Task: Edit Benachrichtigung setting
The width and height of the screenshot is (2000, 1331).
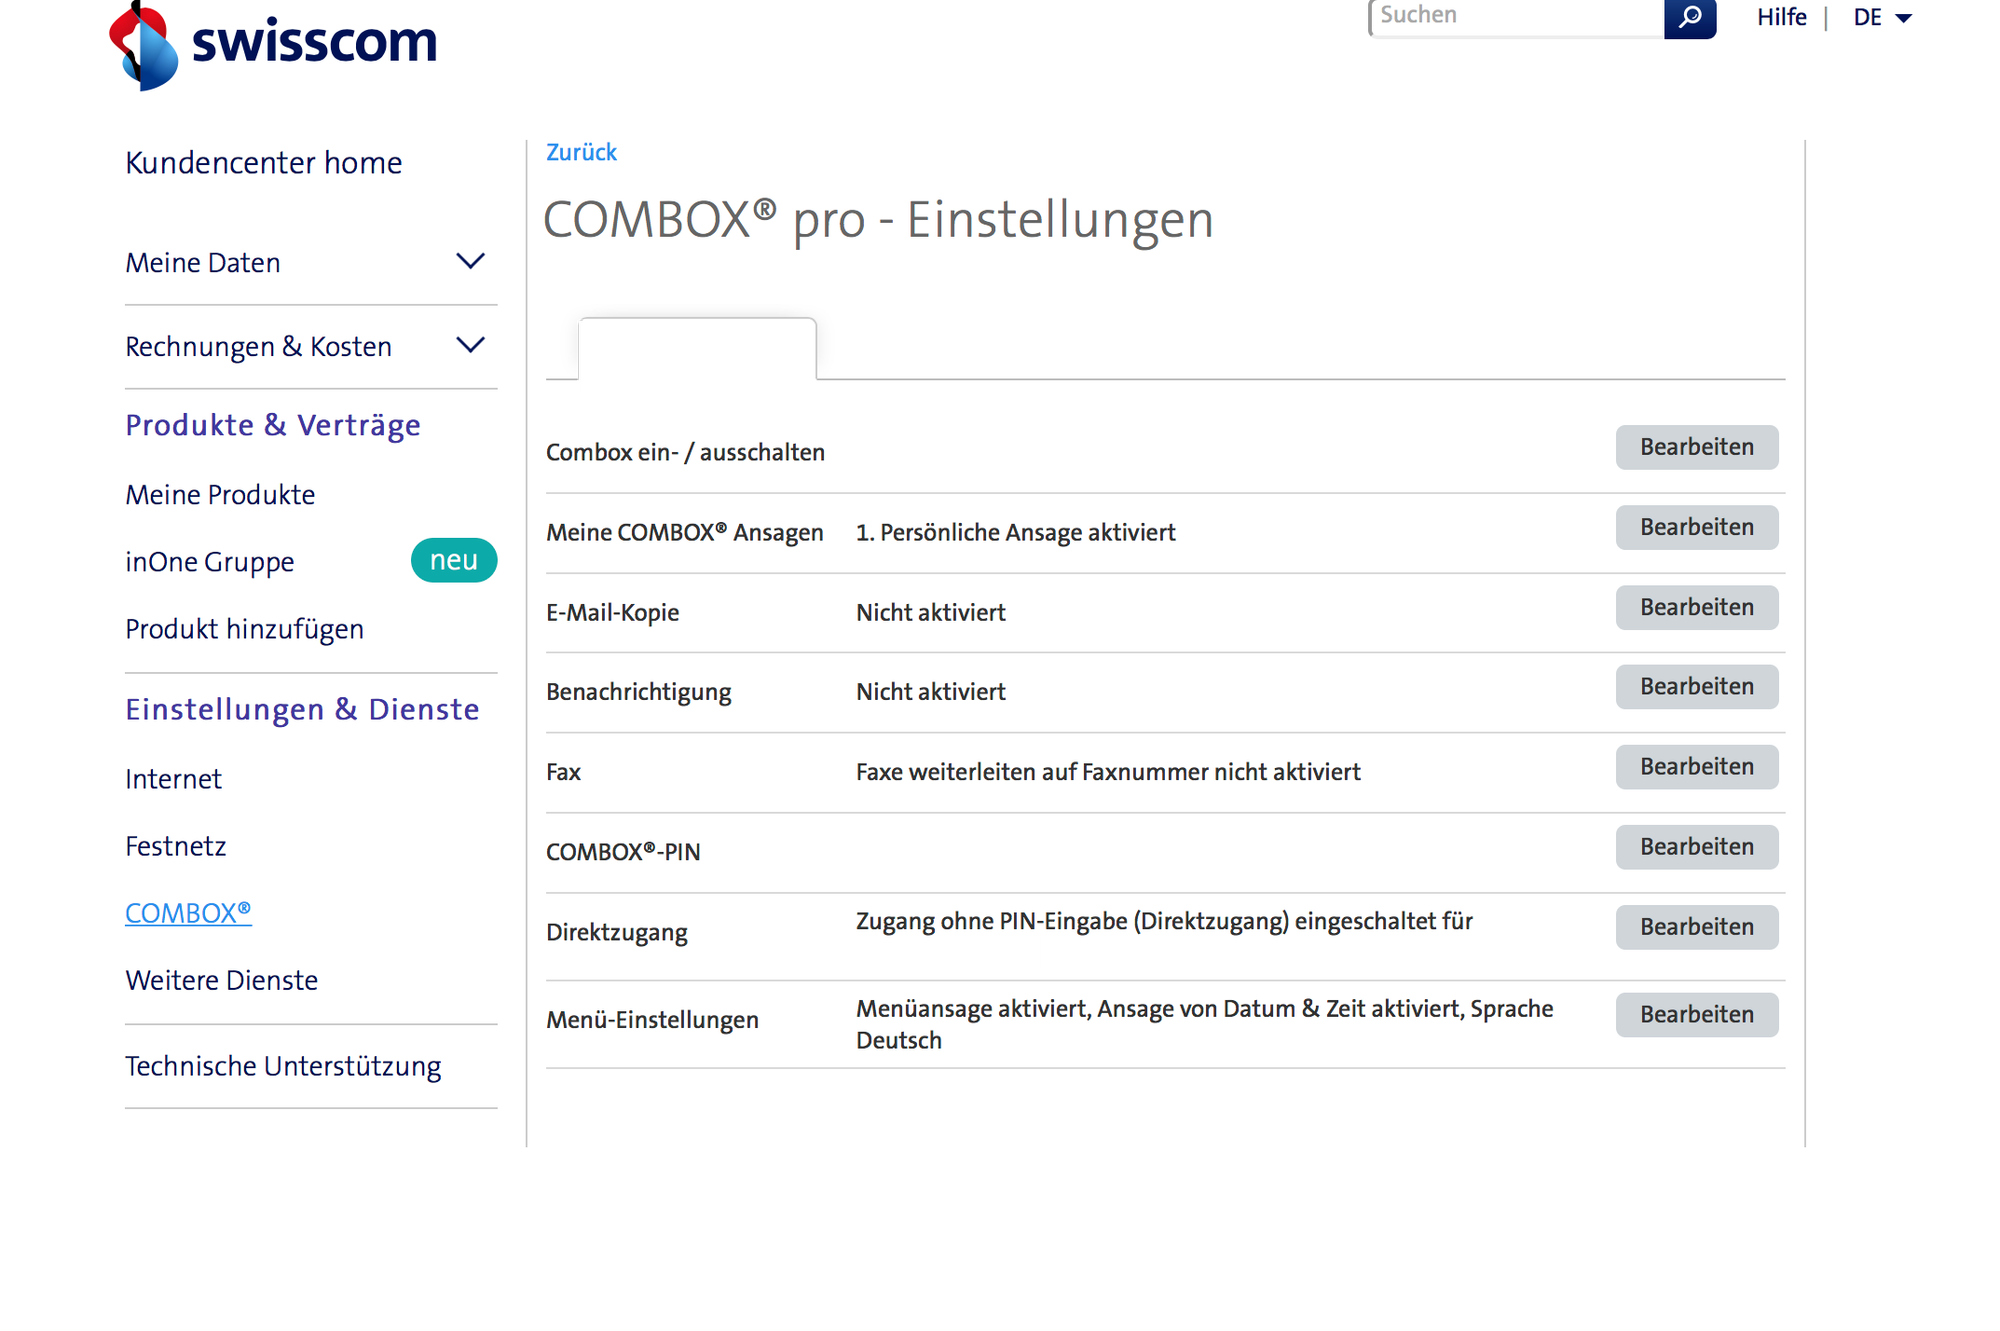Action: pyautogui.click(x=1696, y=687)
